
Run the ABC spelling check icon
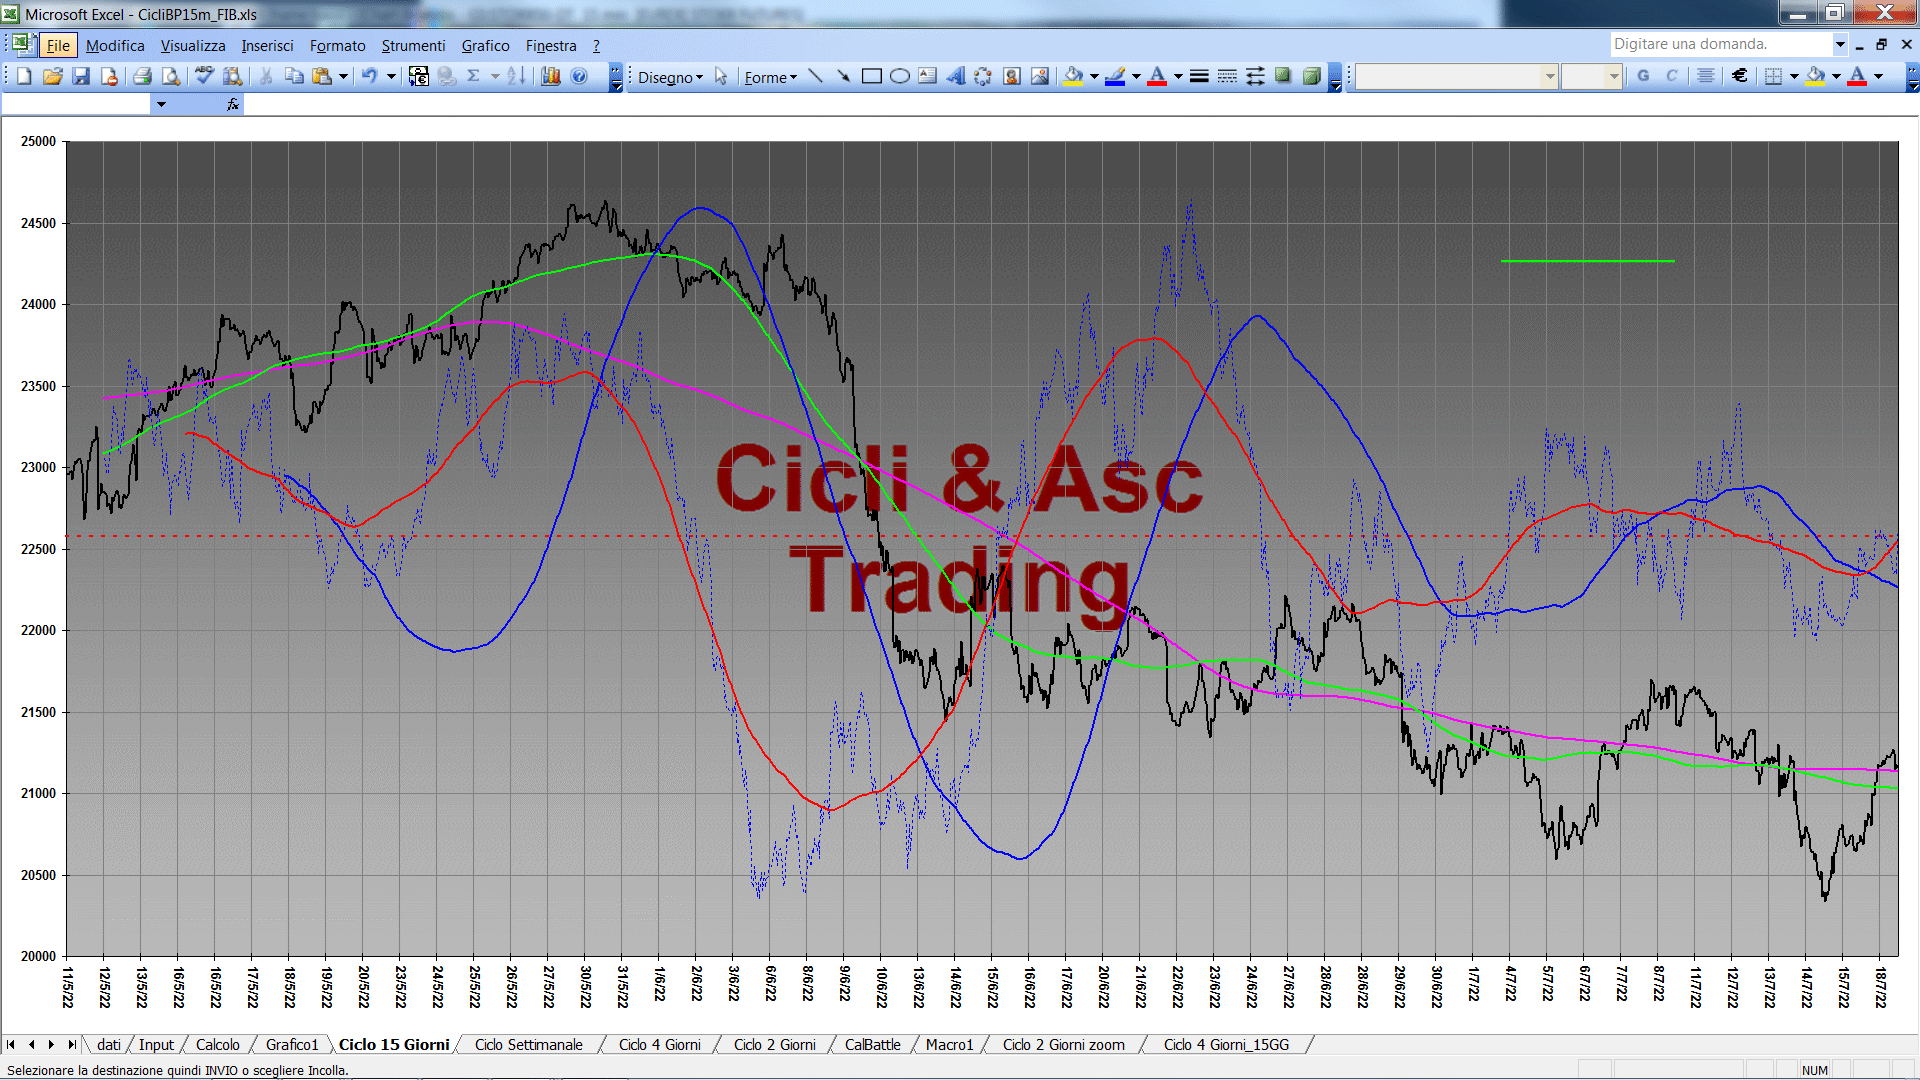204,77
